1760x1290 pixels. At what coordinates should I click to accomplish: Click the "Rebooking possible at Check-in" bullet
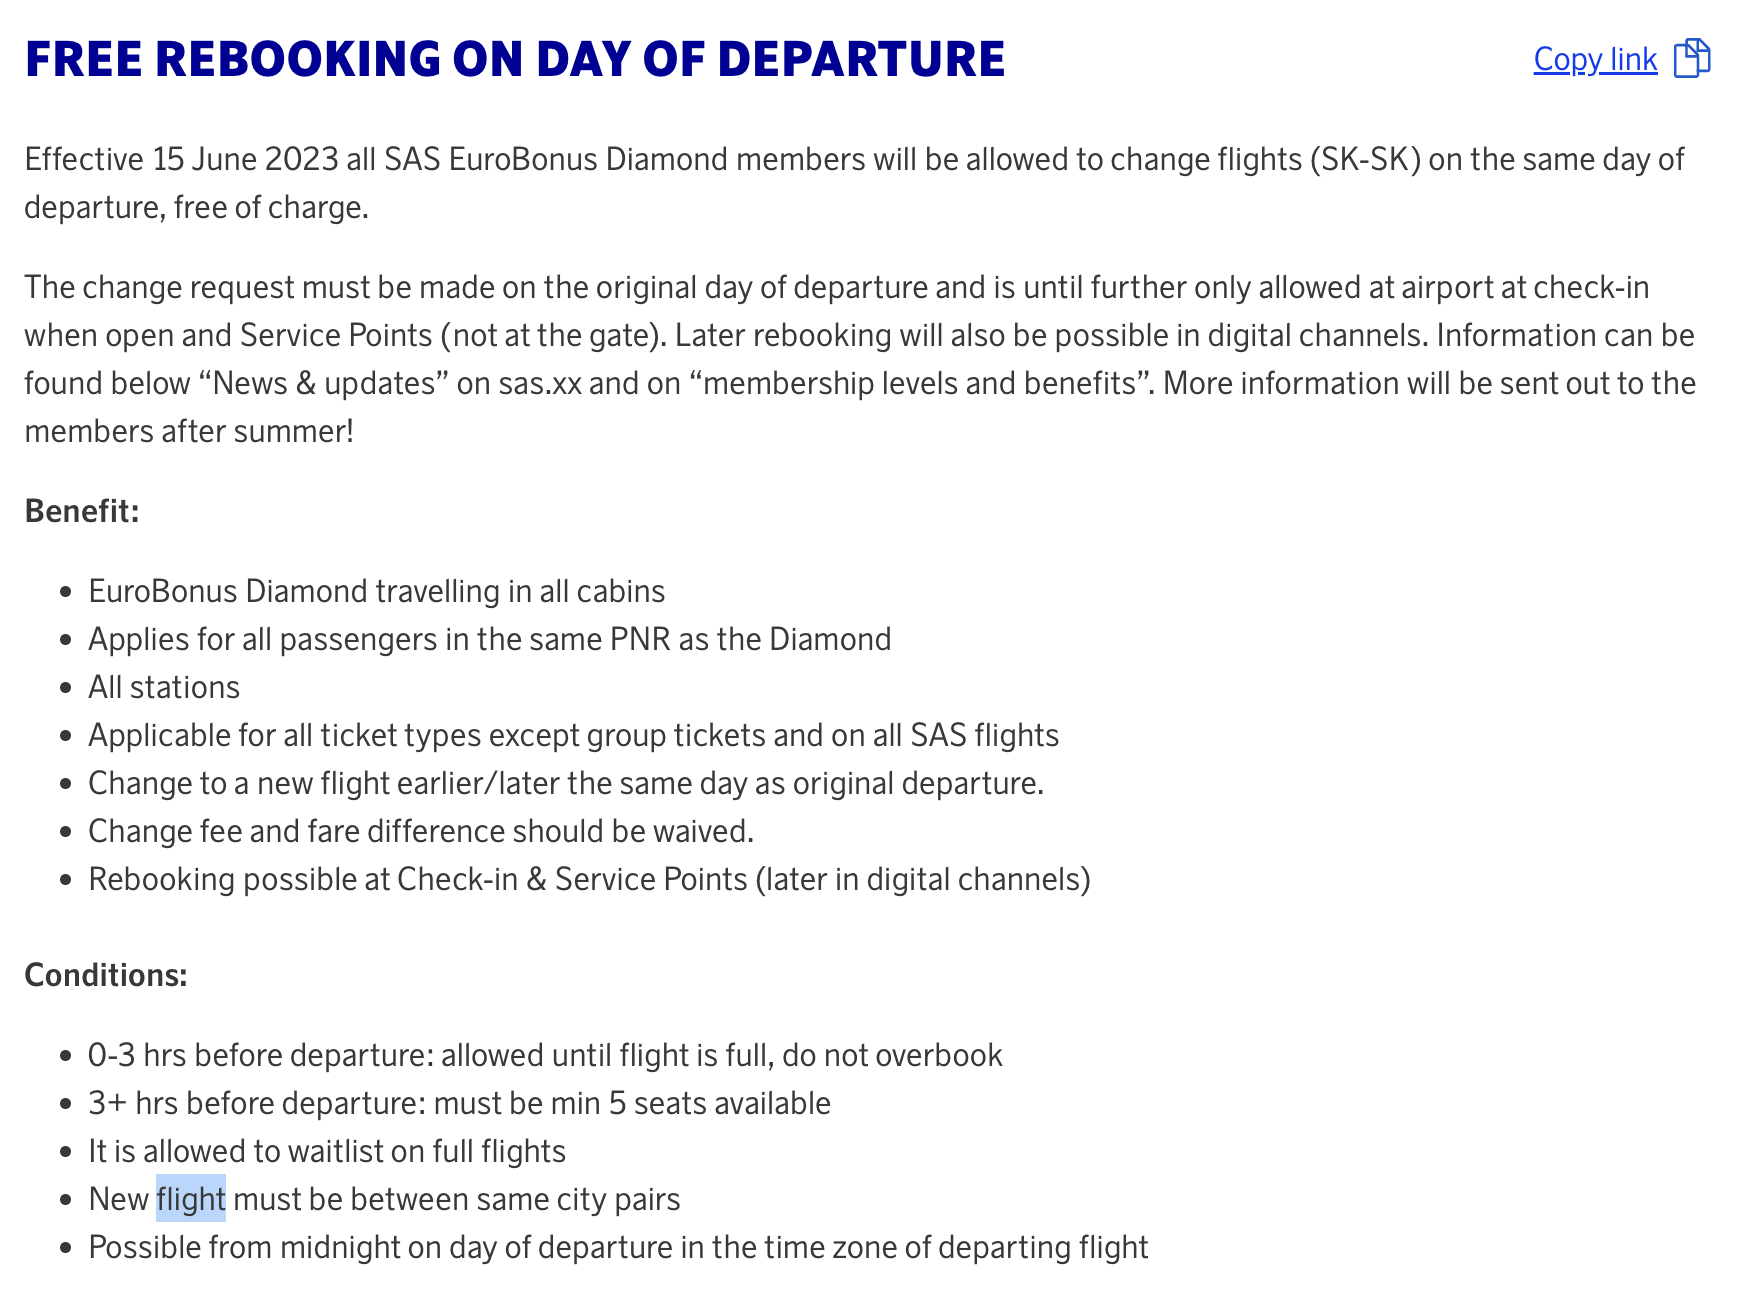click(589, 879)
